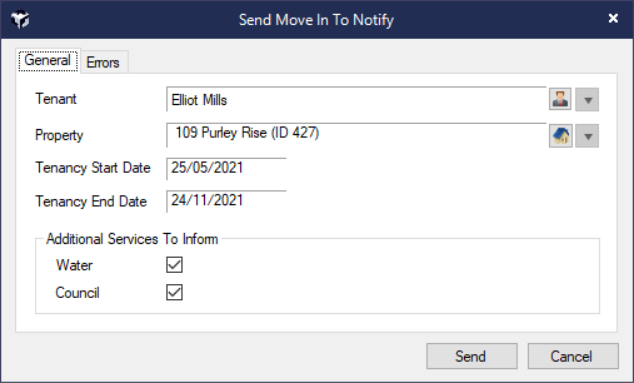The height and width of the screenshot is (383, 634).
Task: Open the property house lookup icon
Action: pos(560,135)
